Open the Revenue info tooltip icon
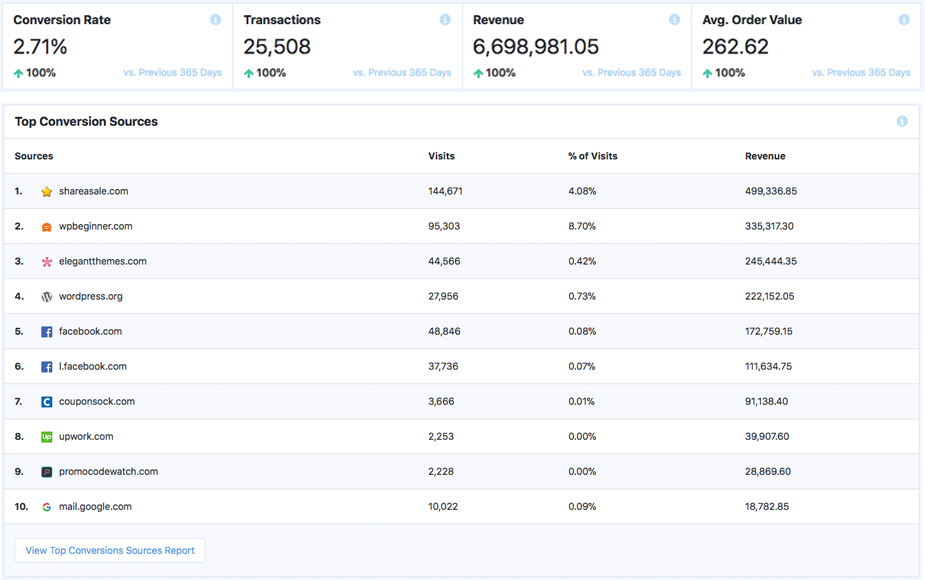The width and height of the screenshot is (925, 580). click(675, 18)
